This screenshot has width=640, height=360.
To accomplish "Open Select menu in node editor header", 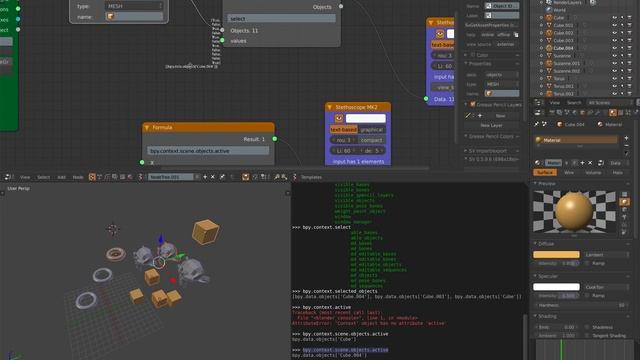I will pyautogui.click(x=44, y=177).
